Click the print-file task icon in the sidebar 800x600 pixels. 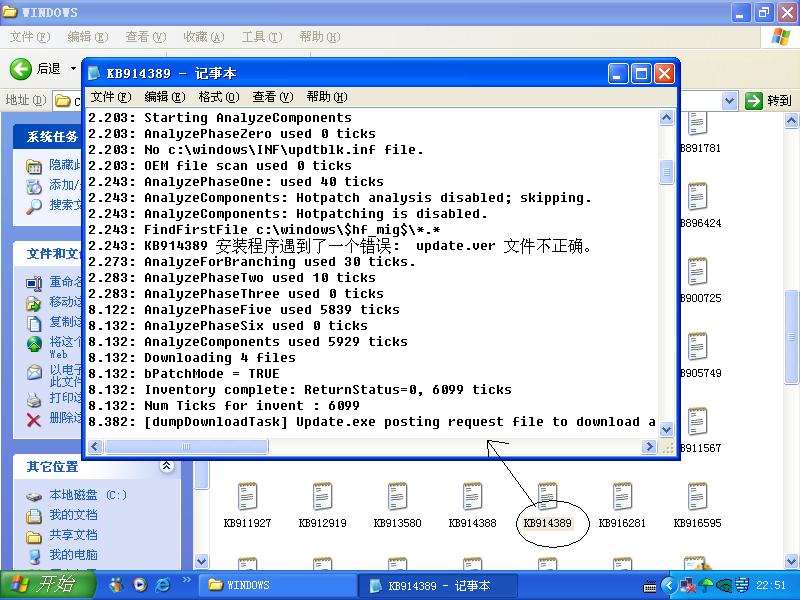(34, 399)
